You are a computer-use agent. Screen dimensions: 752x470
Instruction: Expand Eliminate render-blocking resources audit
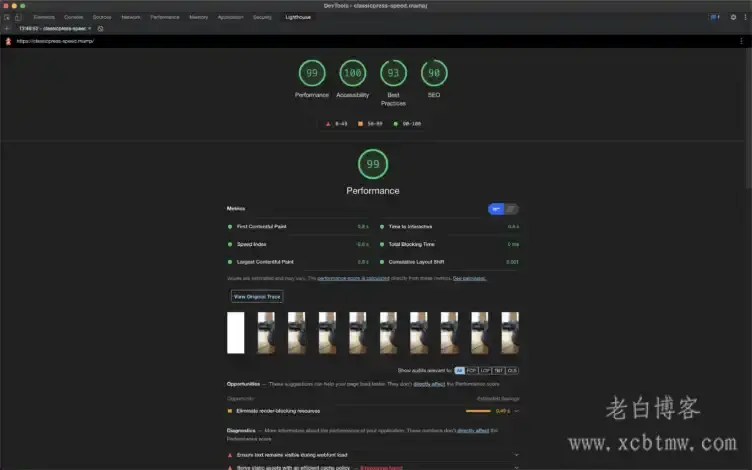516,410
